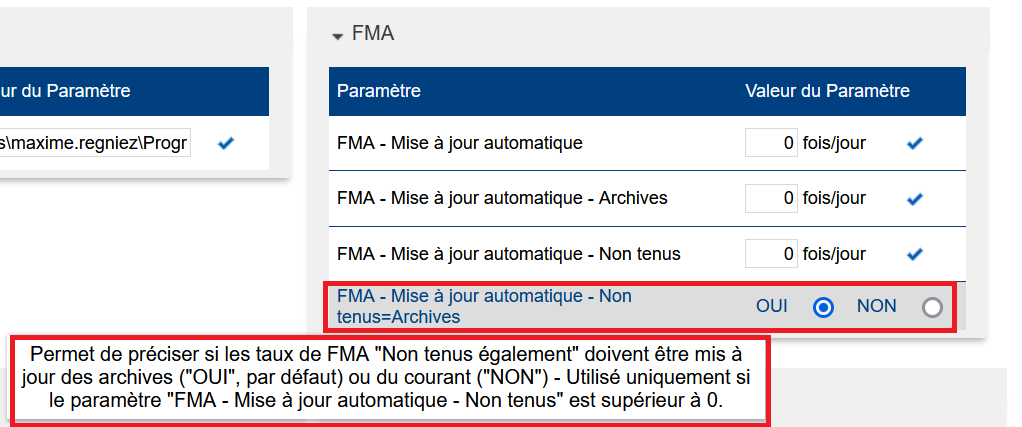Collapse the FMA section arrow
Viewport: 1022px width, 427px height.
point(338,35)
